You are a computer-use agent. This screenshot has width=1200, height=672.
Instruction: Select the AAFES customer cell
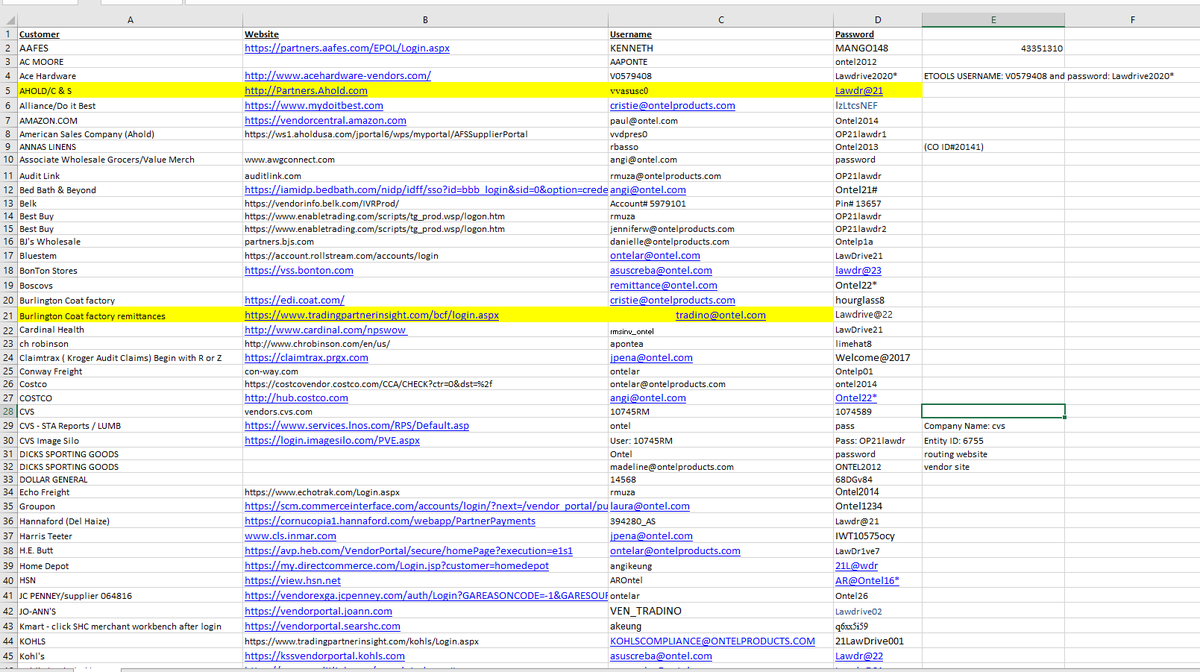130,48
